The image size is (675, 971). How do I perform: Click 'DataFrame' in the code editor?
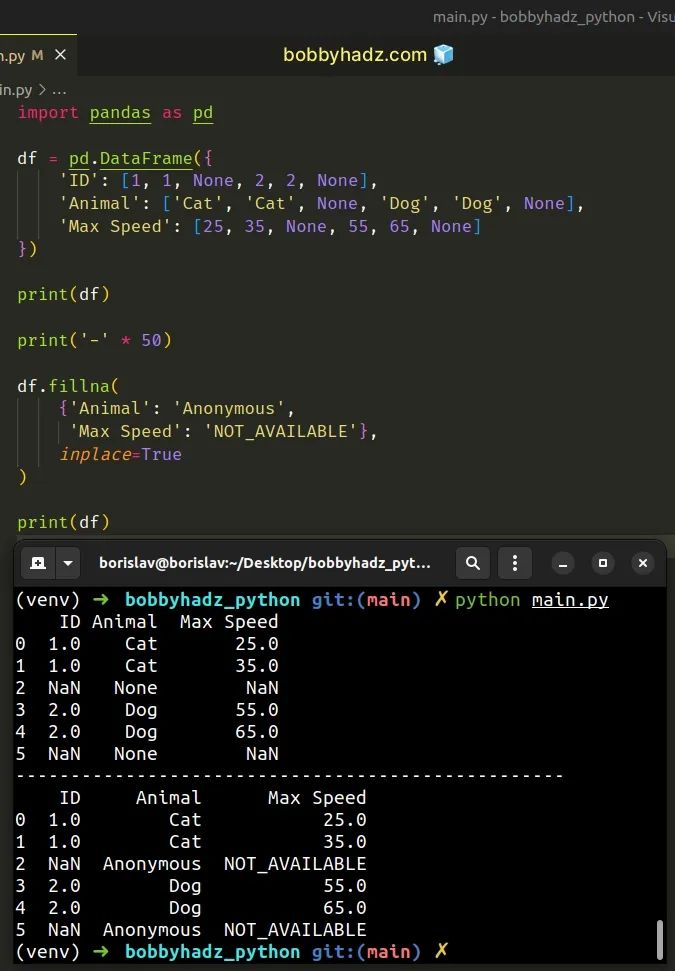(x=146, y=159)
